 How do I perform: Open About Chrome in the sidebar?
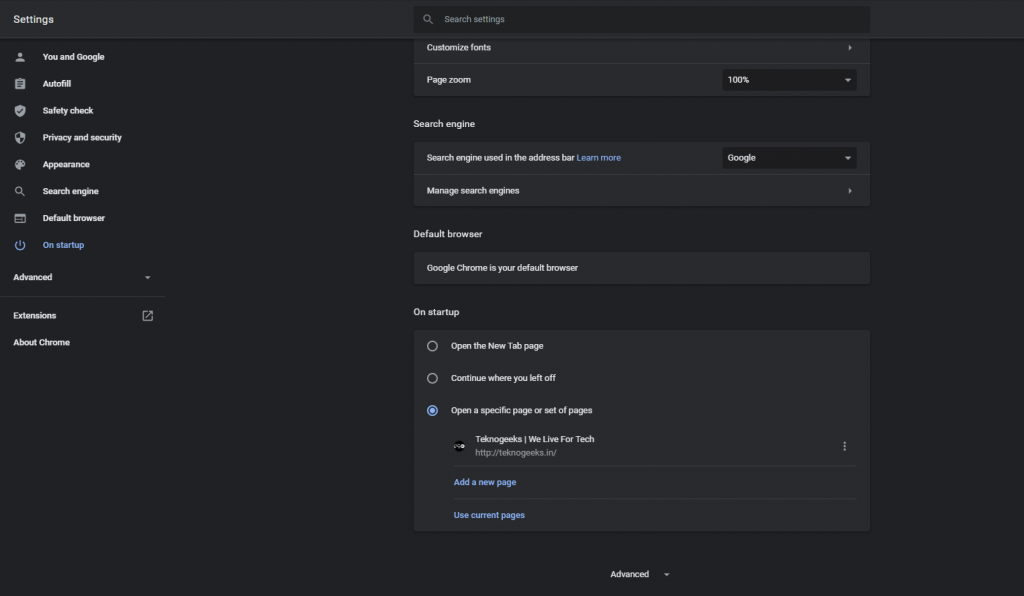(x=41, y=342)
